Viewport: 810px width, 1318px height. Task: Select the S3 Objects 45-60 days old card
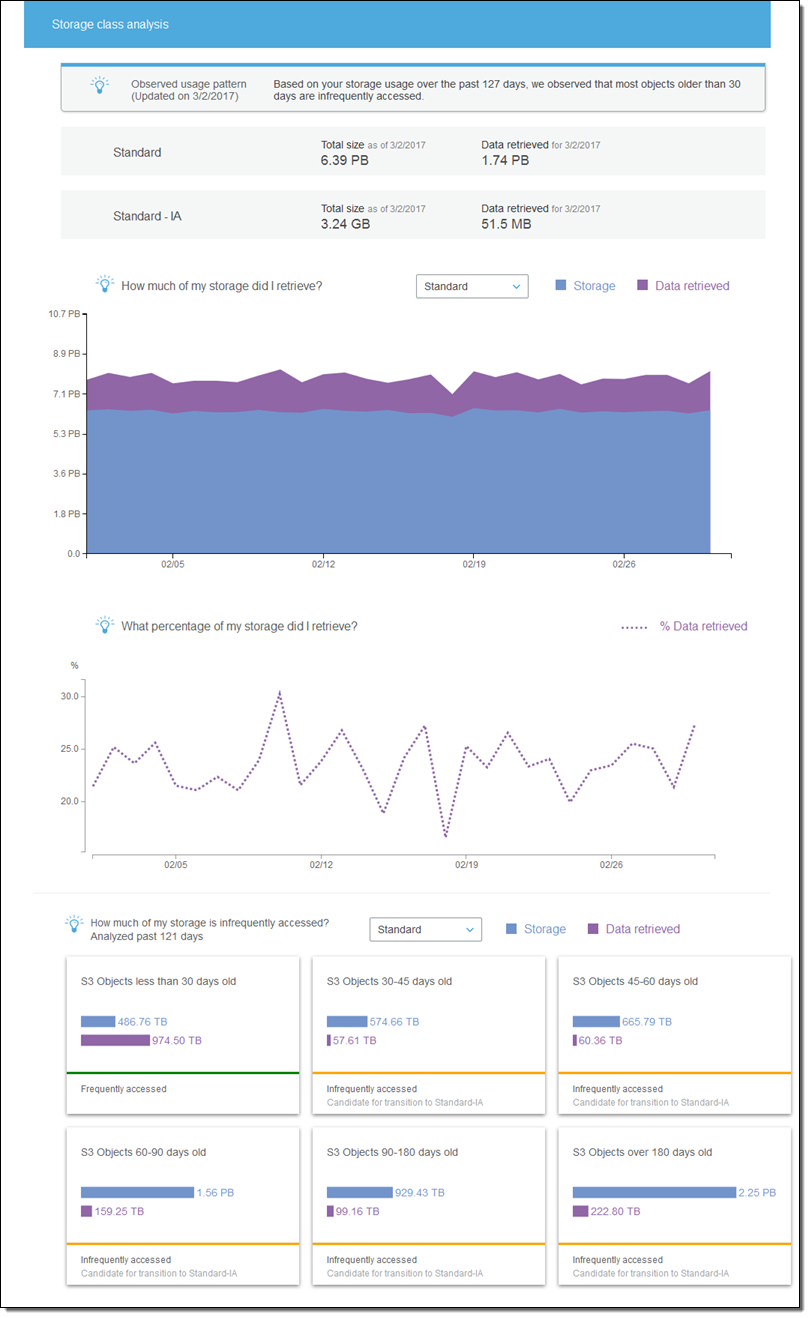click(x=674, y=1034)
